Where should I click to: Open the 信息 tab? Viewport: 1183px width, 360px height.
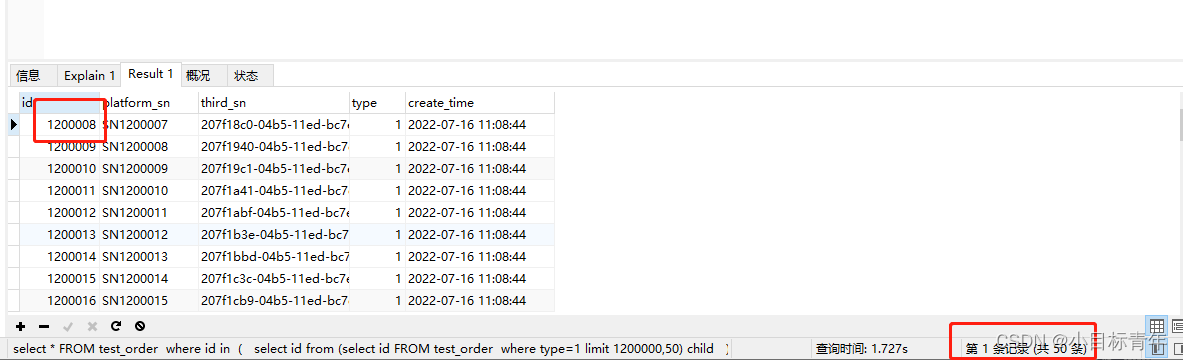click(29, 75)
